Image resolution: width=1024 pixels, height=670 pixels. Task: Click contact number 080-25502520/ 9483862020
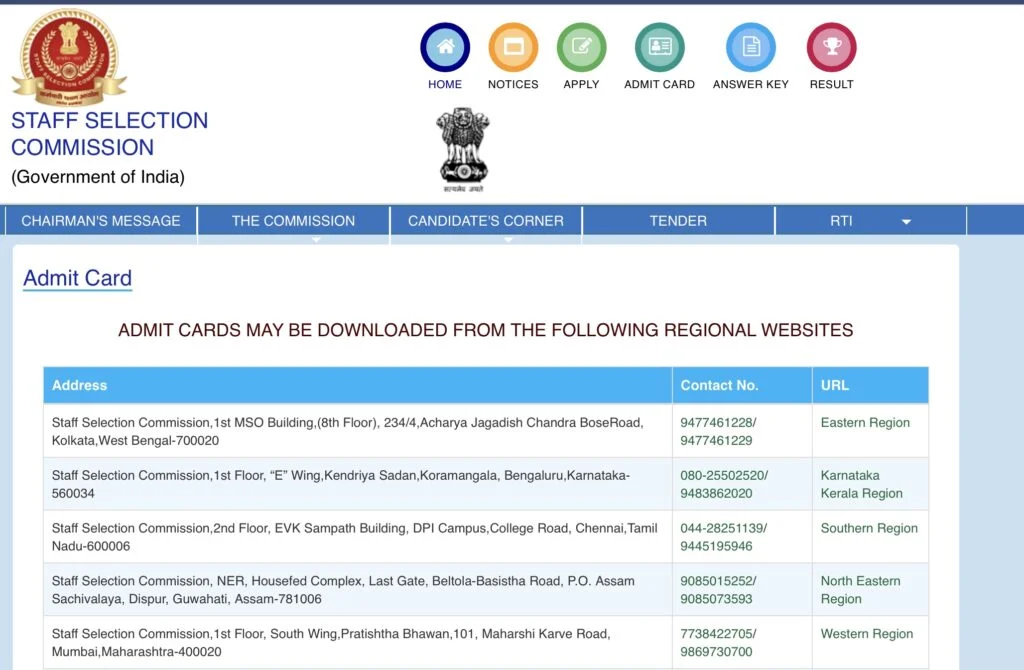pyautogui.click(x=724, y=484)
